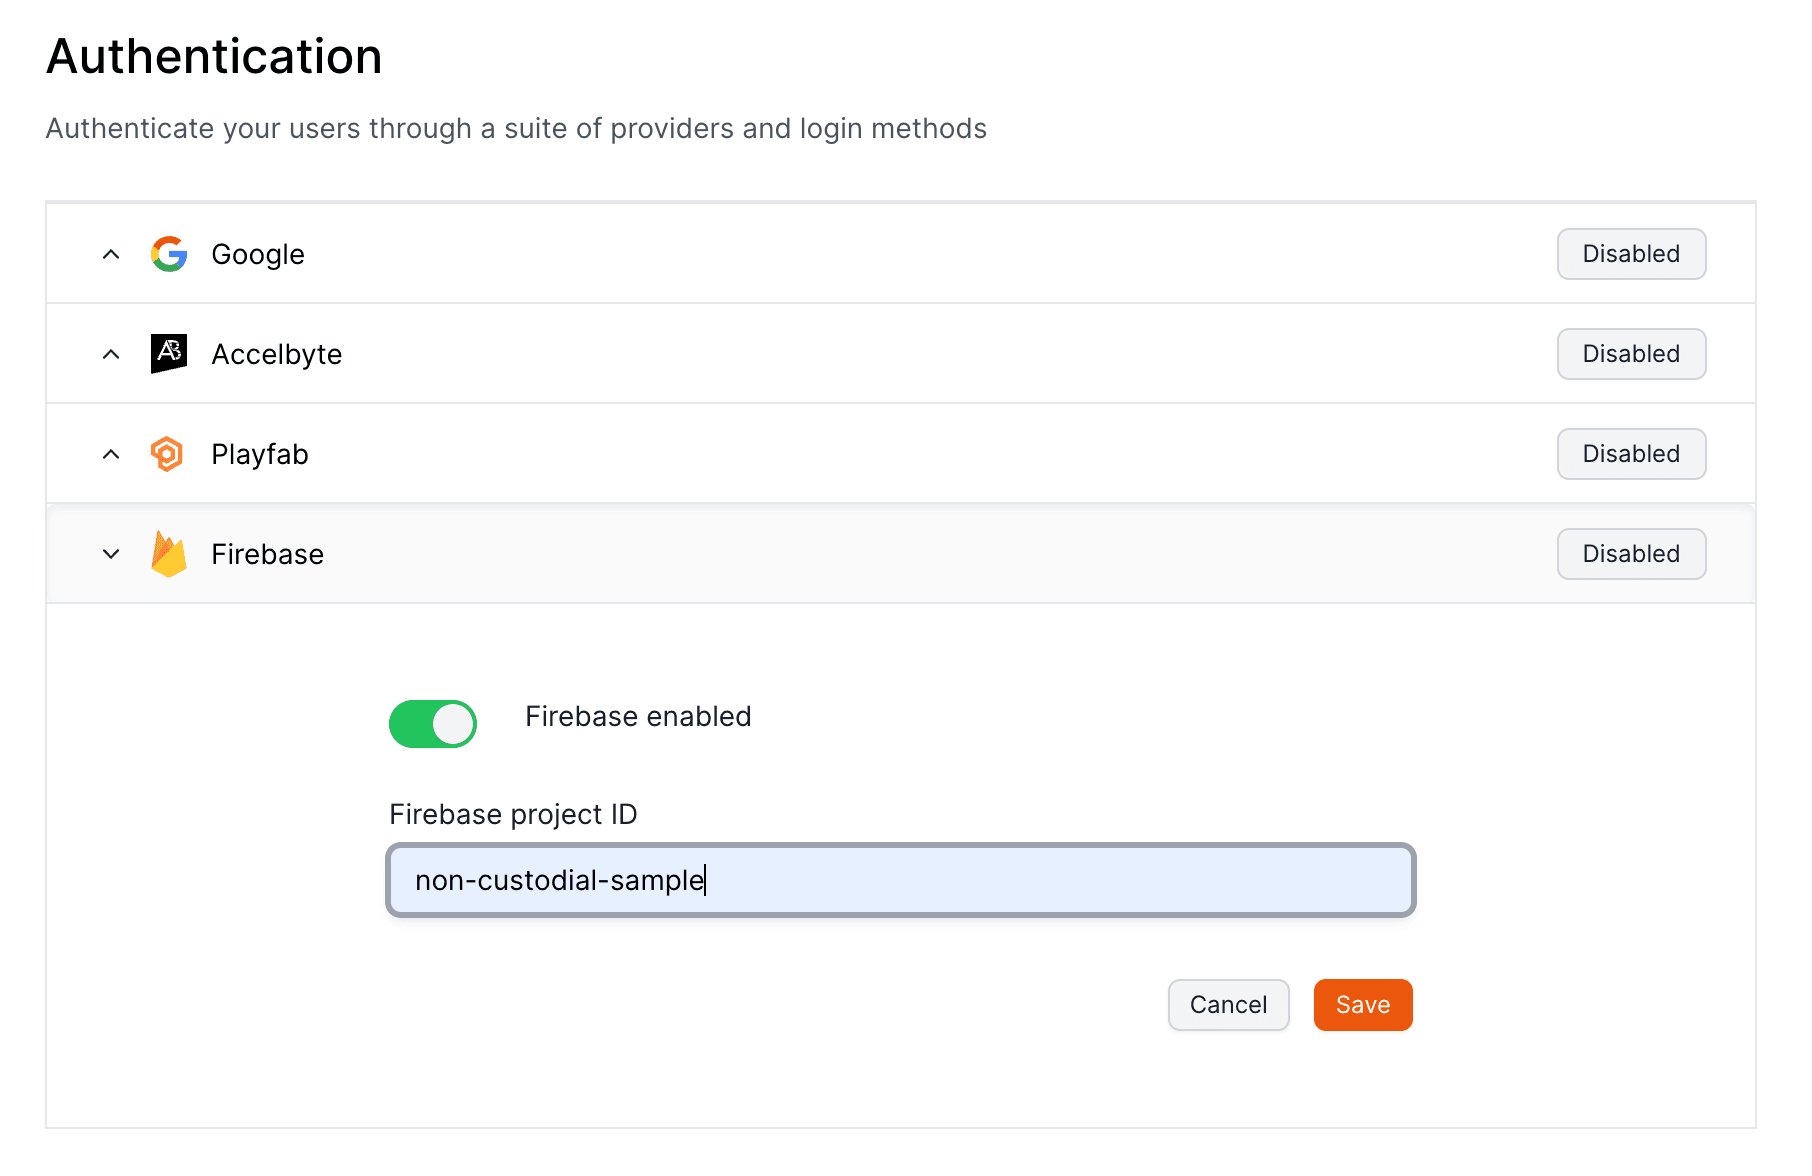Click inside the Firebase project ID field

click(900, 881)
